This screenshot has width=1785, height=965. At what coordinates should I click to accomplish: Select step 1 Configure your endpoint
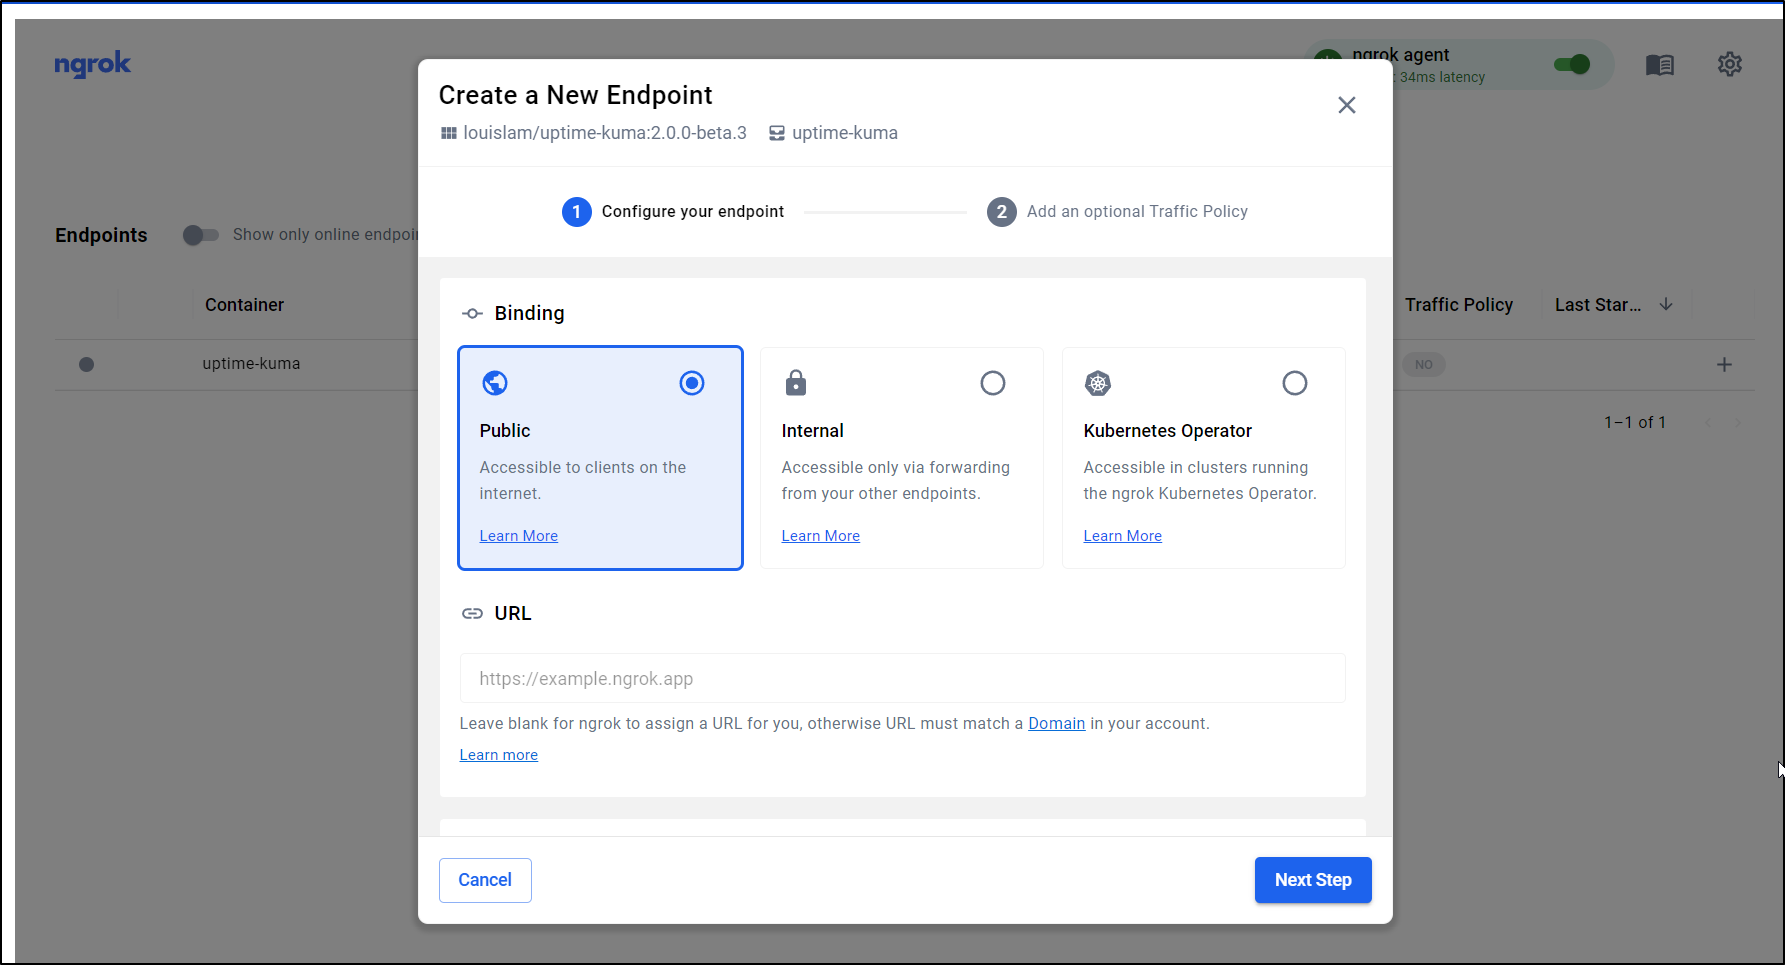point(673,212)
